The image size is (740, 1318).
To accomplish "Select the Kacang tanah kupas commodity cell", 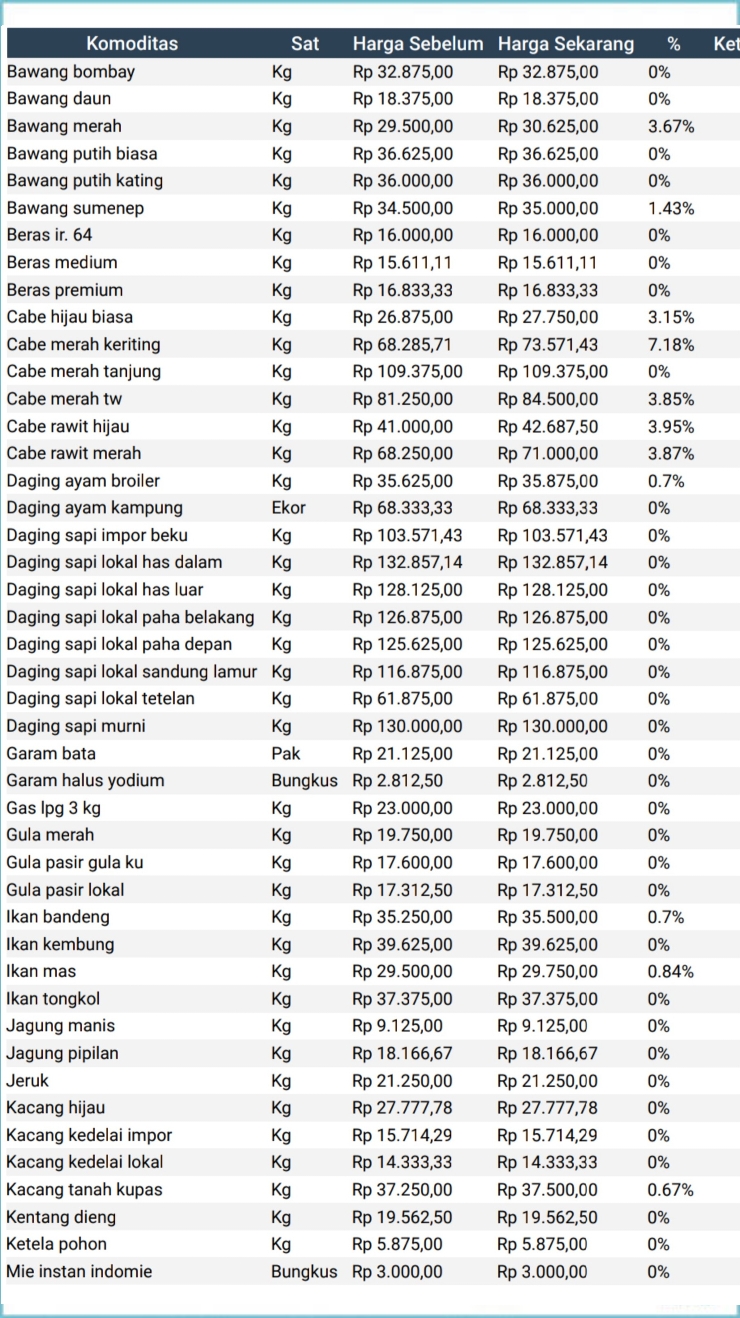I will tap(84, 1190).
